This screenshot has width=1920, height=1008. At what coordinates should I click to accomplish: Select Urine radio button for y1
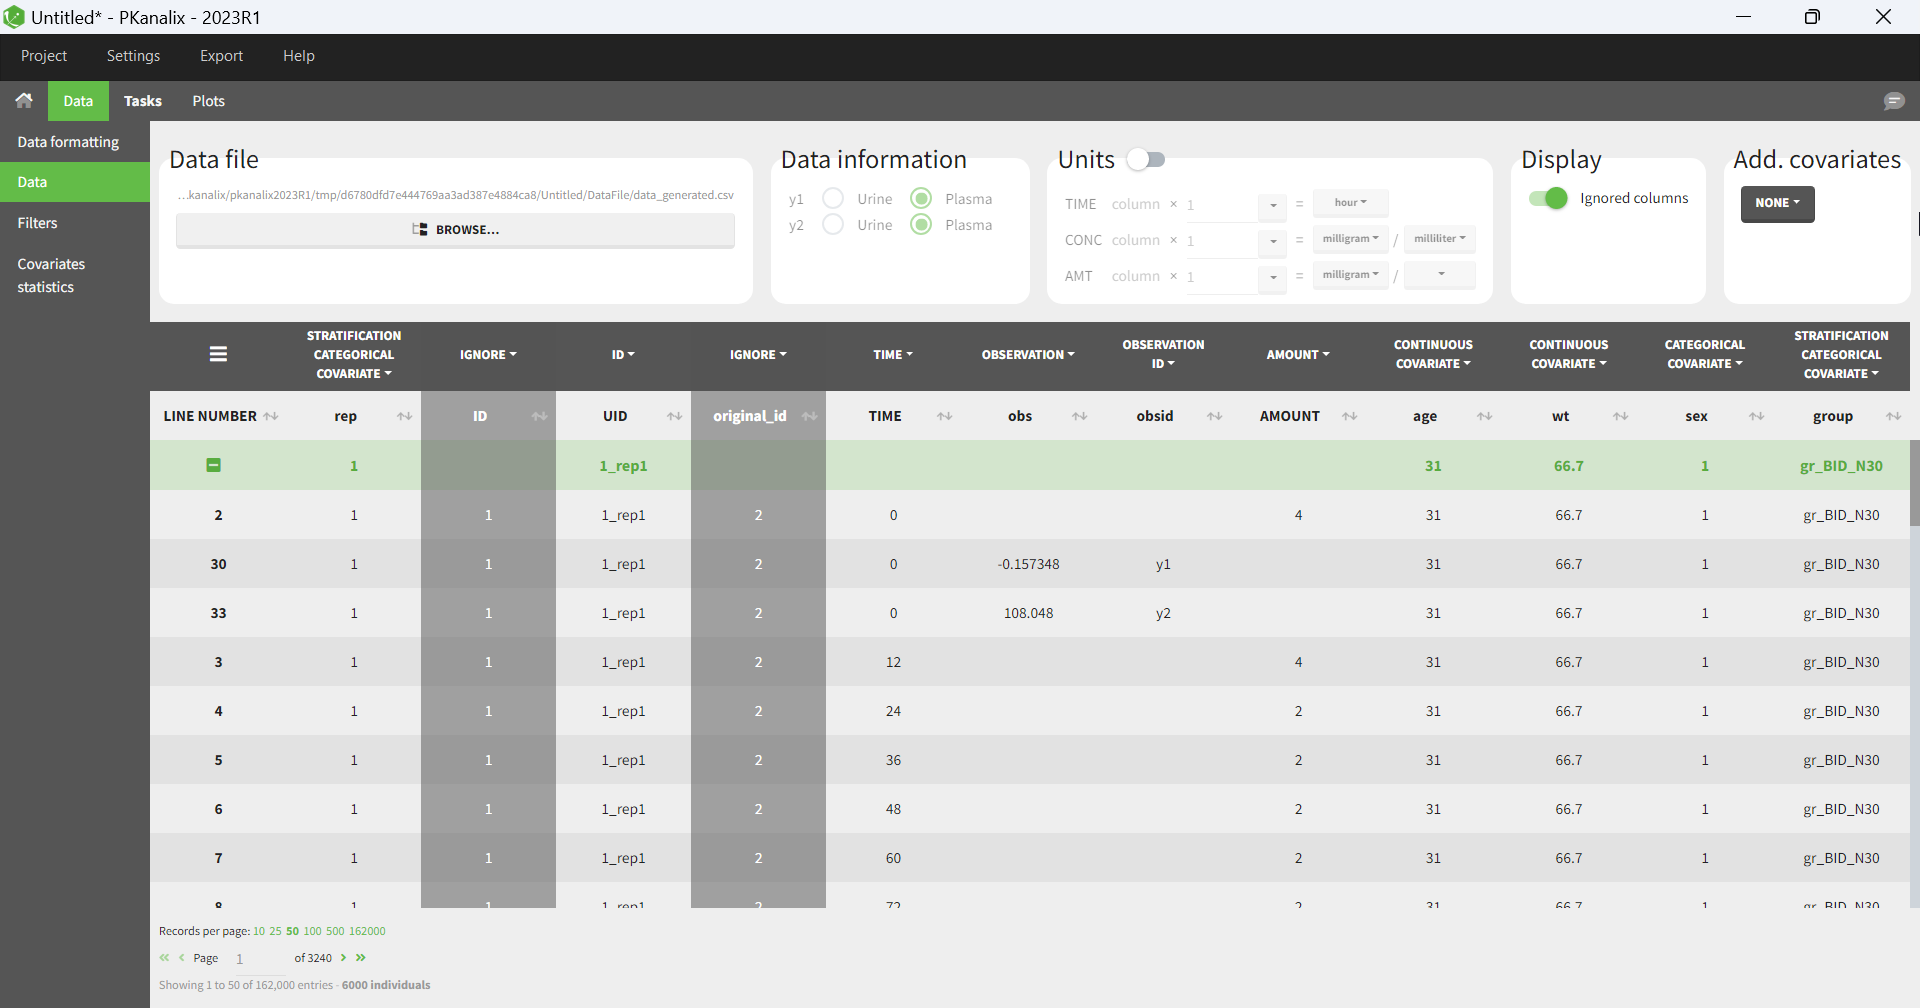[x=833, y=198]
